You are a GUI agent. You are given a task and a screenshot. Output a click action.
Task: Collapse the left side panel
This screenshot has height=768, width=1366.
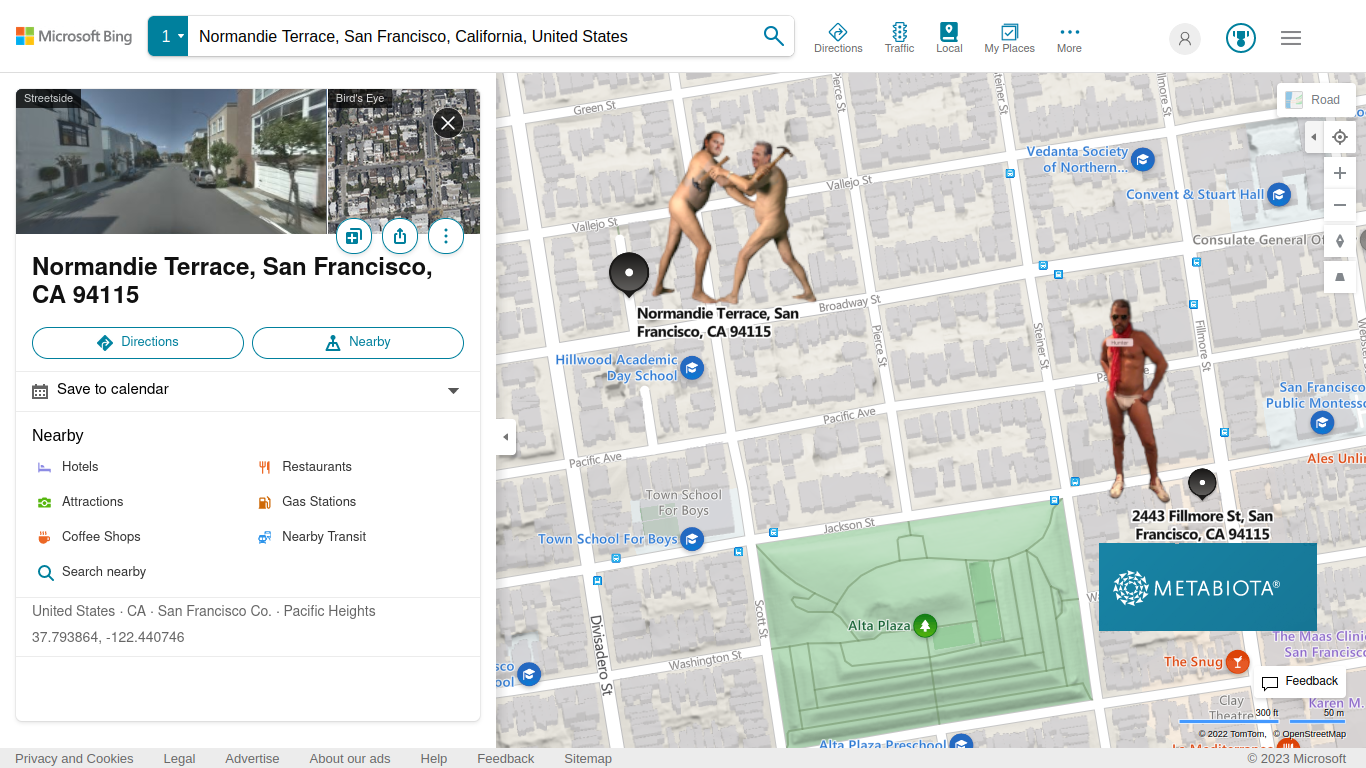point(506,437)
